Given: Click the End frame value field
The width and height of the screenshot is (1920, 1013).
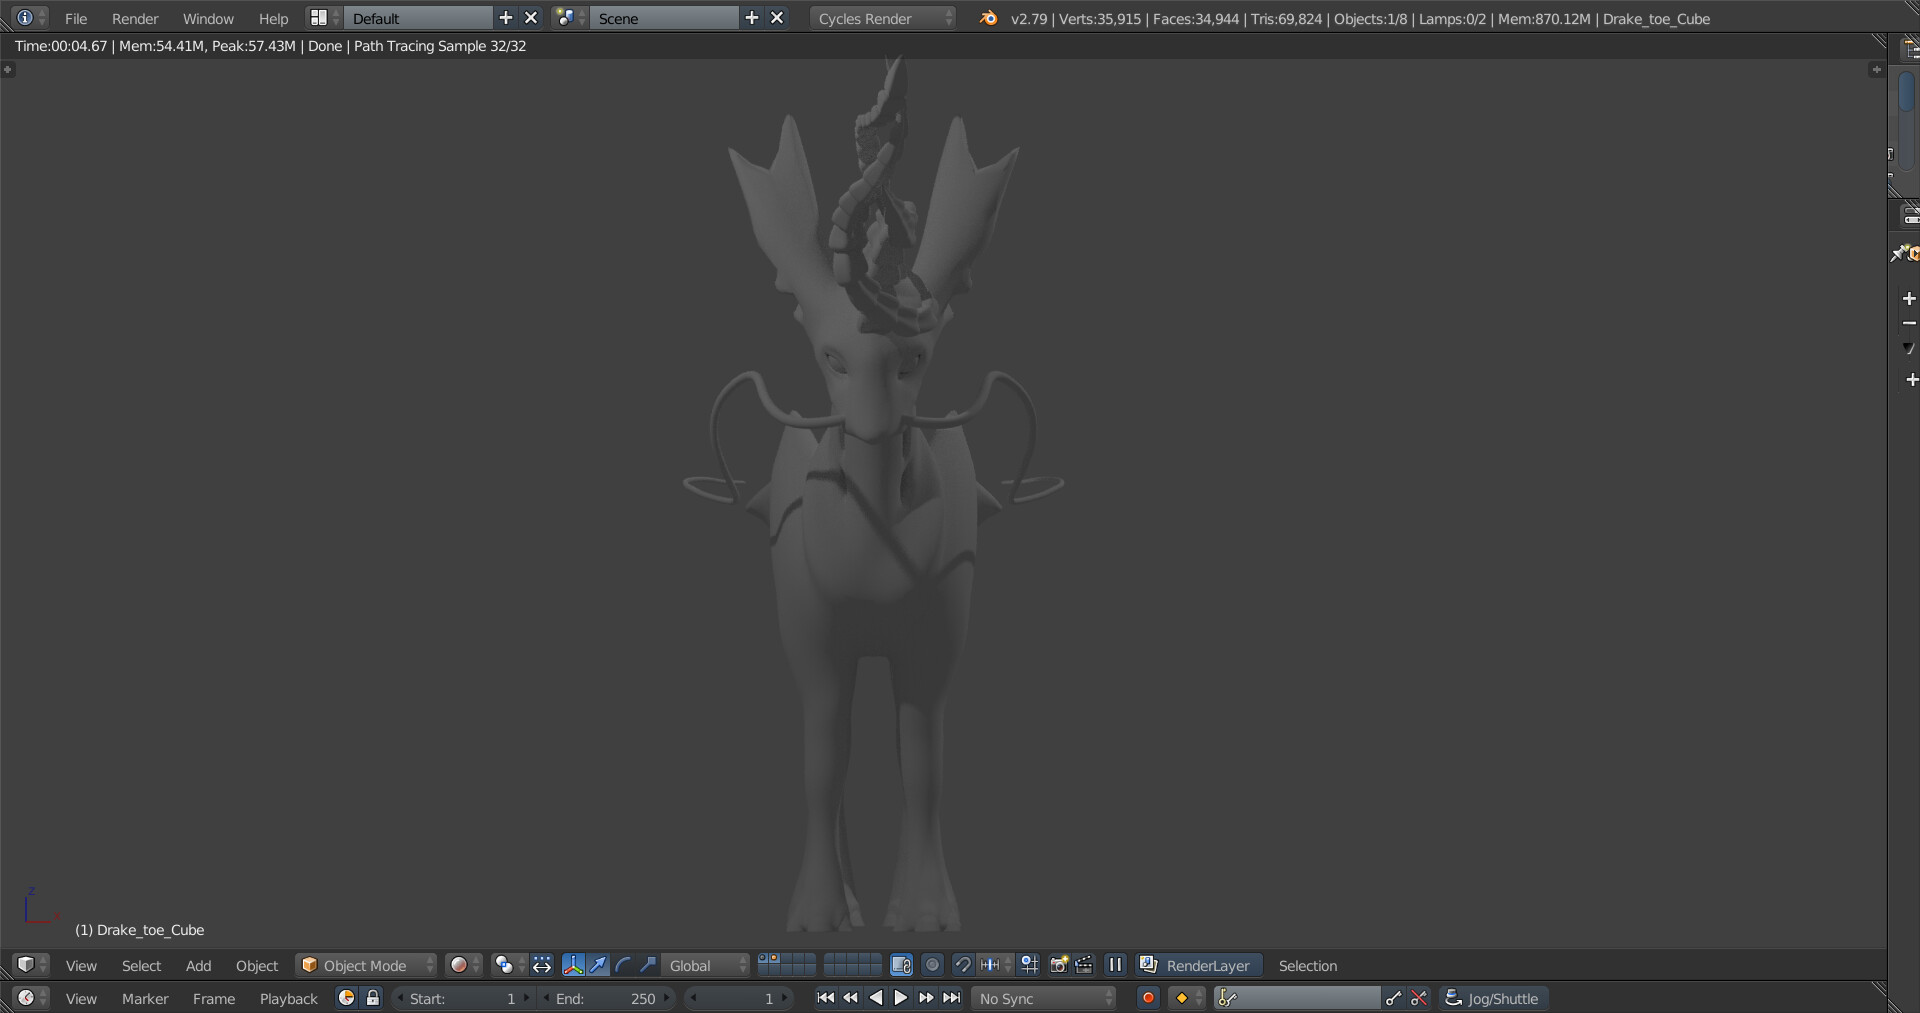Looking at the screenshot, I should tap(606, 998).
